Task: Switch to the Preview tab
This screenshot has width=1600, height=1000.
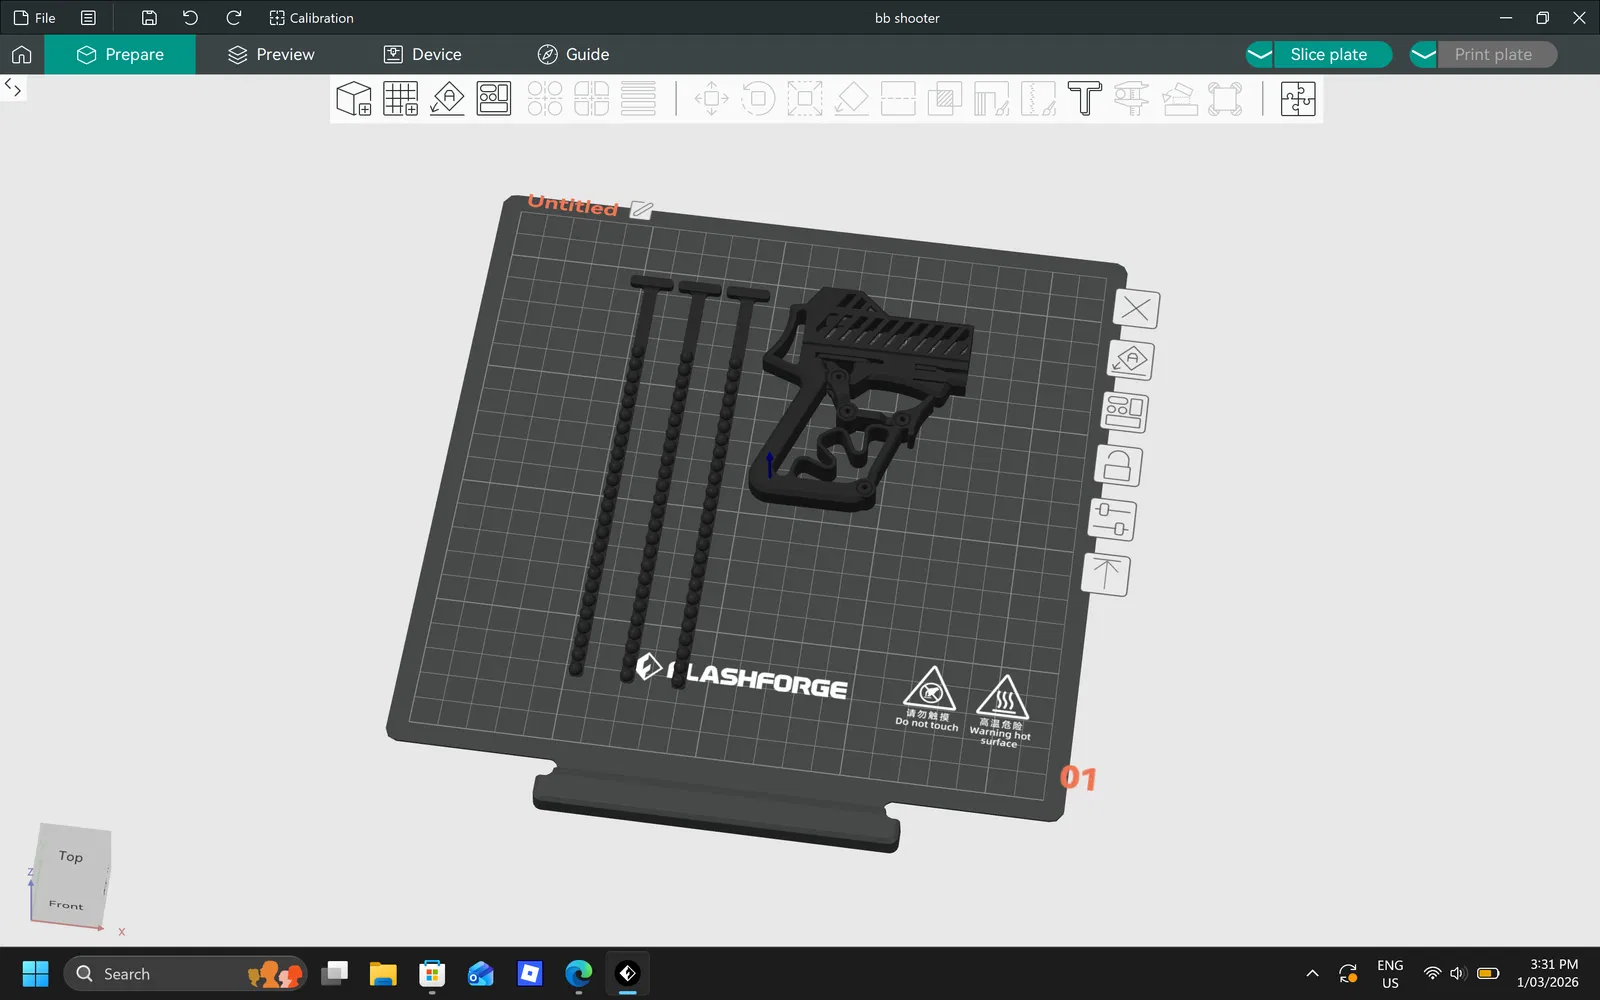Action: point(271,54)
